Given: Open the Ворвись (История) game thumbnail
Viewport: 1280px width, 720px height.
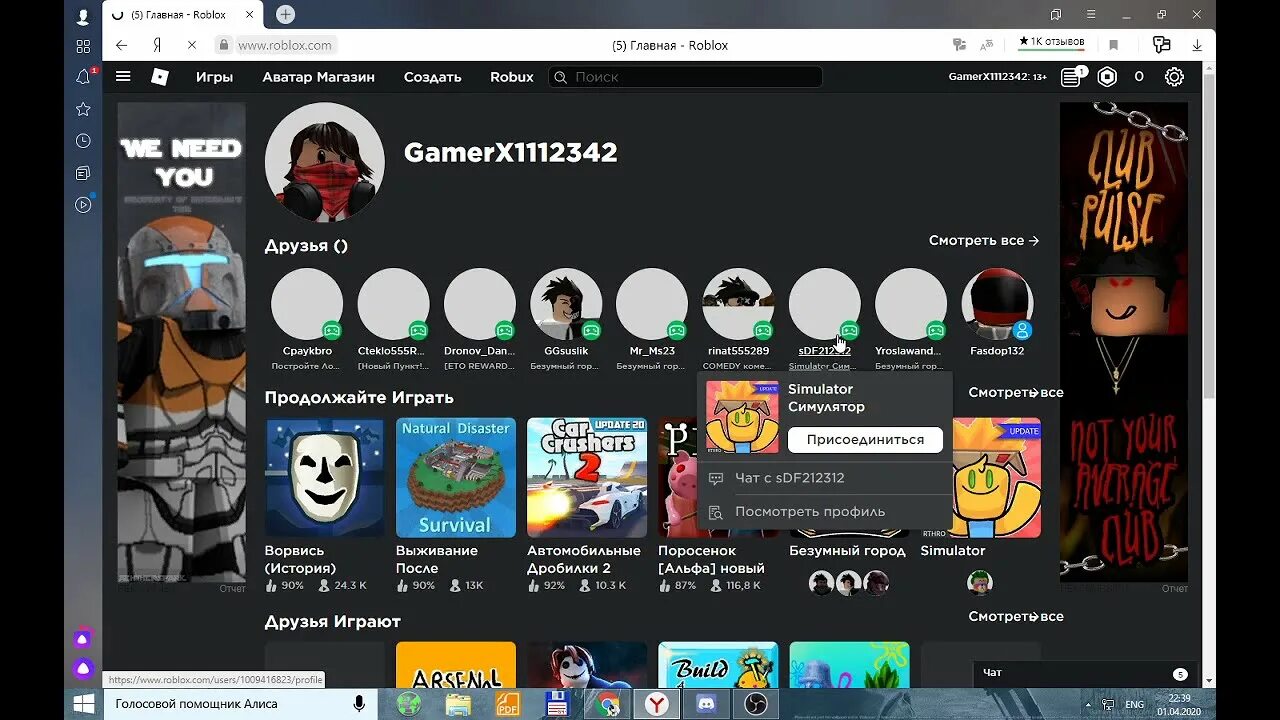Looking at the screenshot, I should click(x=325, y=478).
